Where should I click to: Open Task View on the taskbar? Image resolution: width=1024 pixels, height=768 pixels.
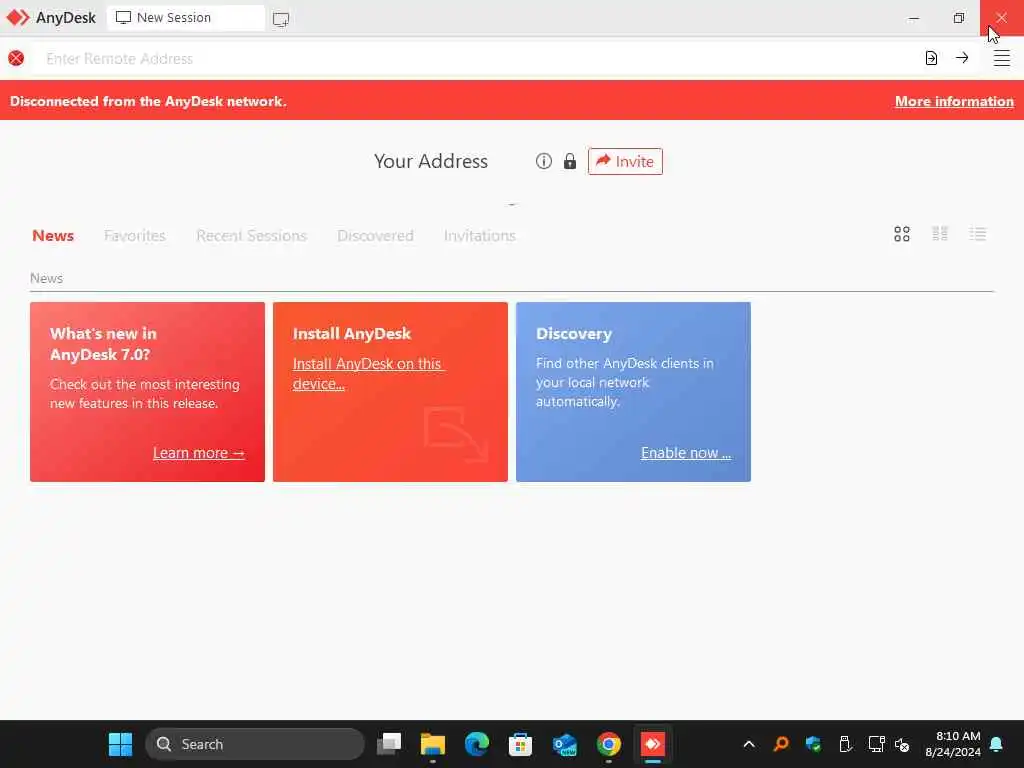pyautogui.click(x=389, y=744)
